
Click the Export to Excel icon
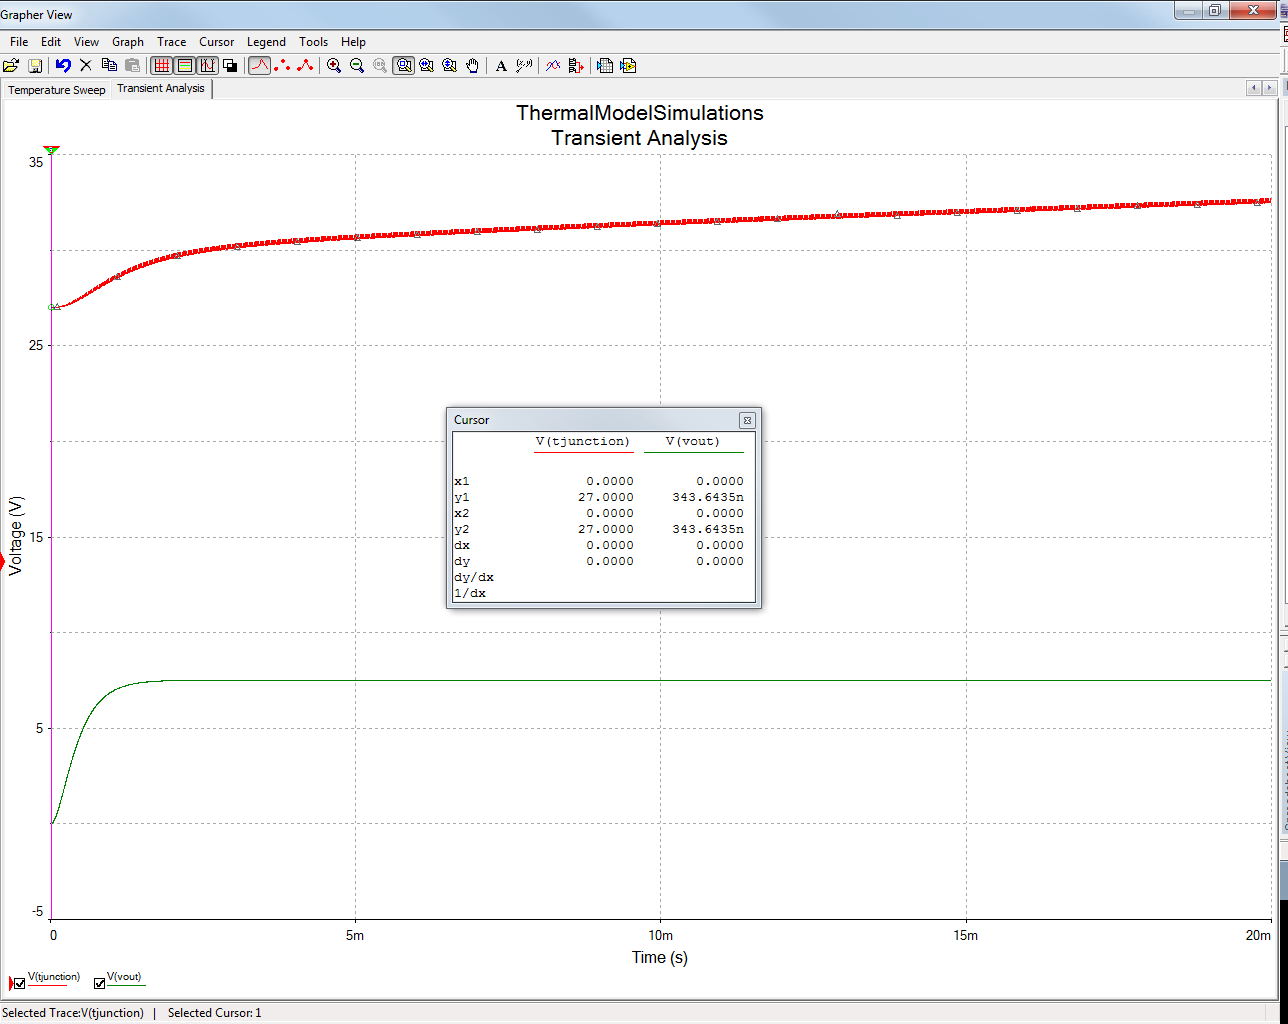(x=604, y=66)
